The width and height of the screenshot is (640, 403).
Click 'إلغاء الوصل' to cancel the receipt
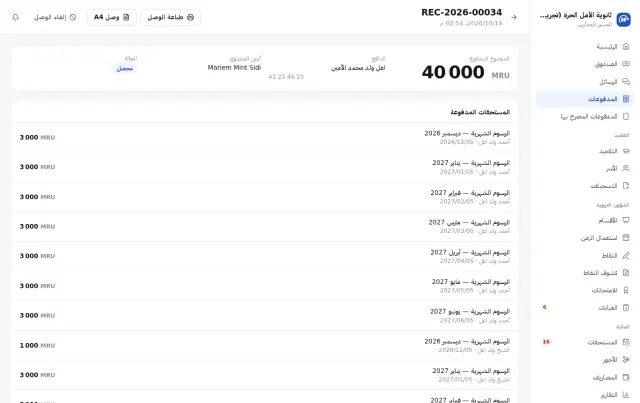click(55, 17)
